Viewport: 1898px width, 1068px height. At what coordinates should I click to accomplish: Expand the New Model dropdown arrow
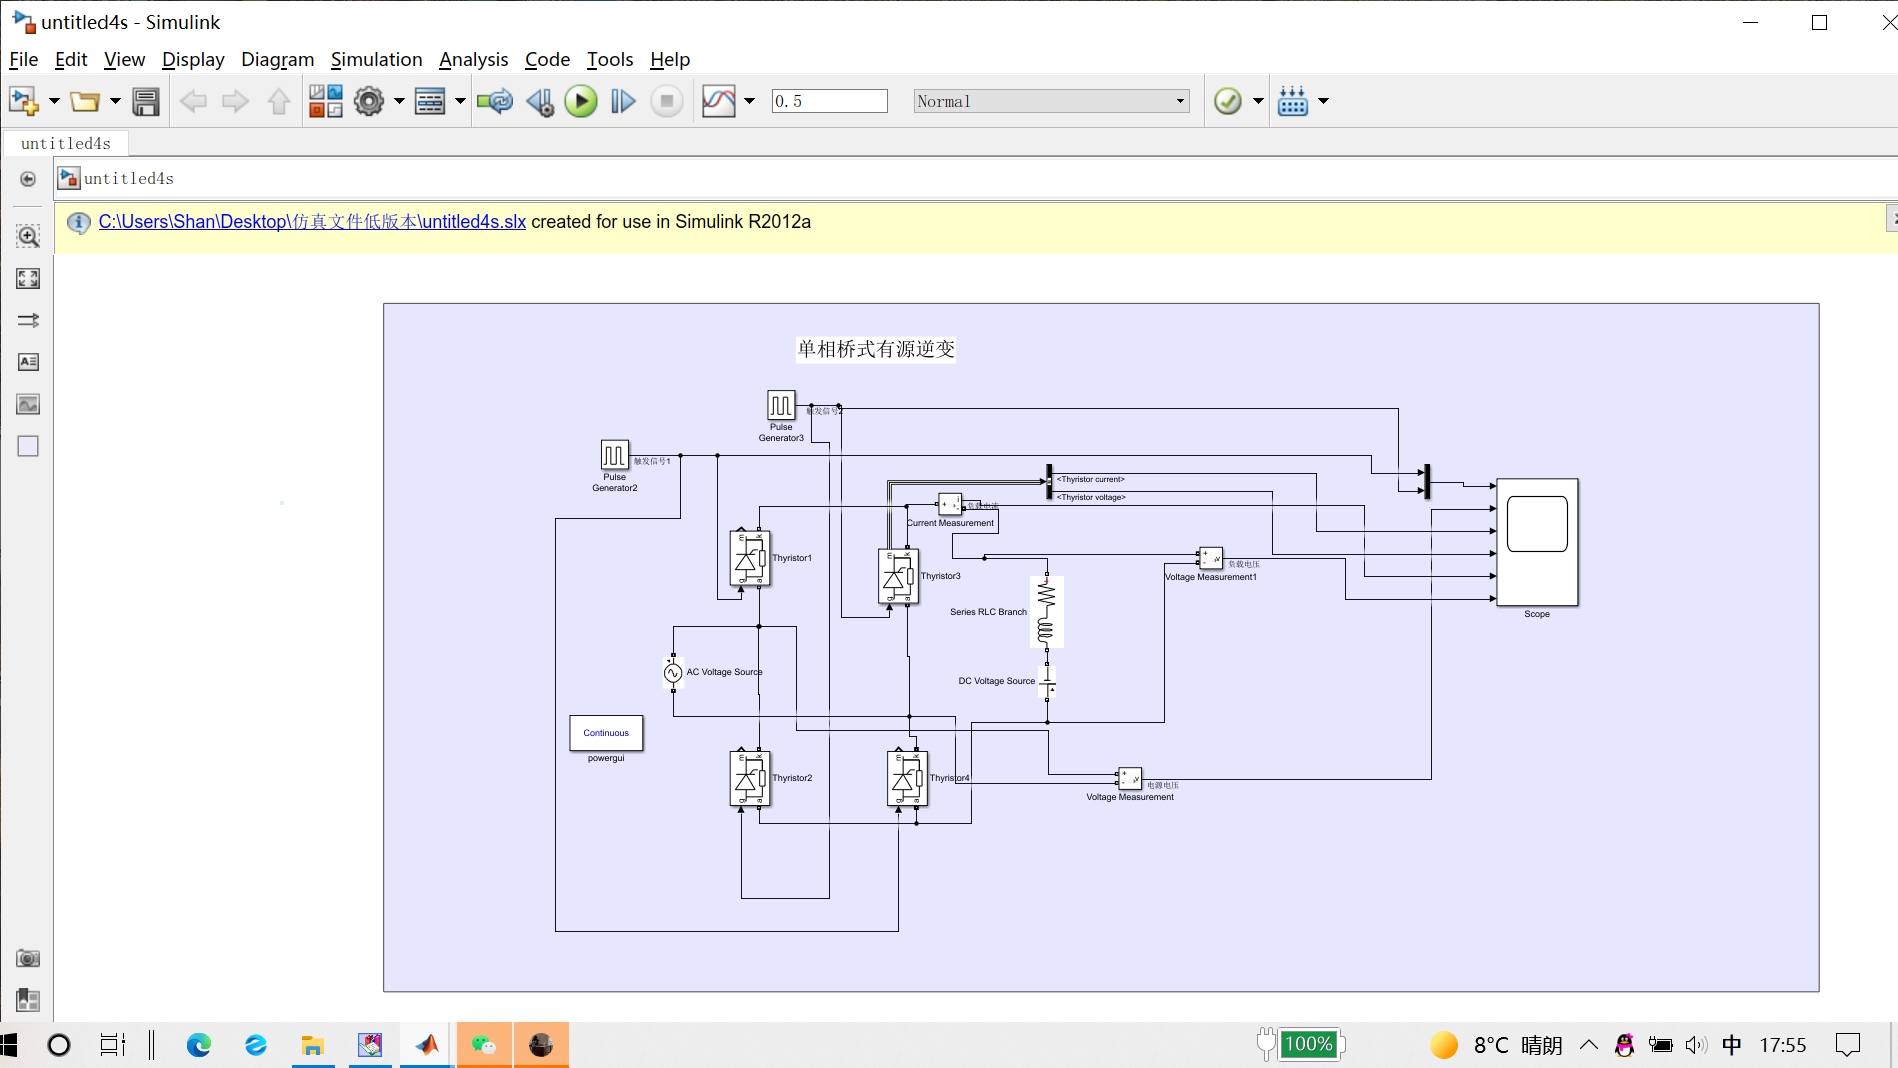[54, 101]
